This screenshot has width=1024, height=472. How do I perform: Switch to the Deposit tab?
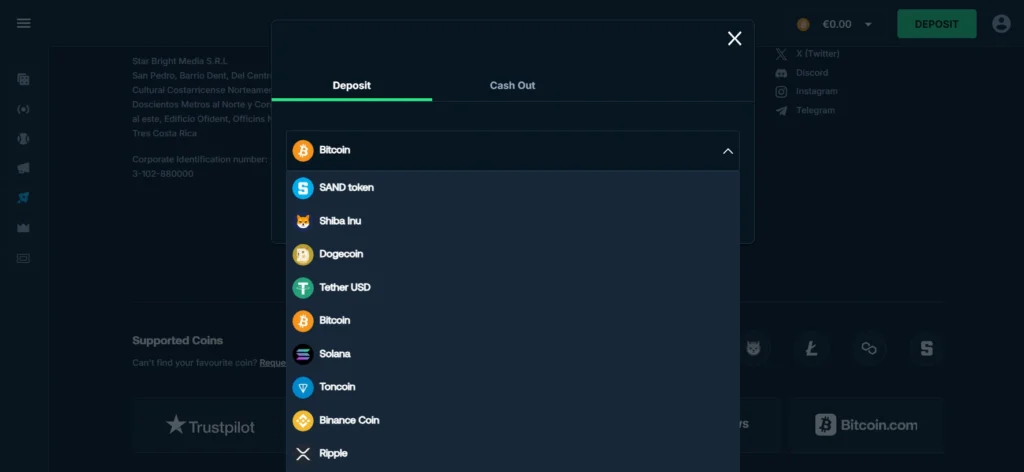351,86
